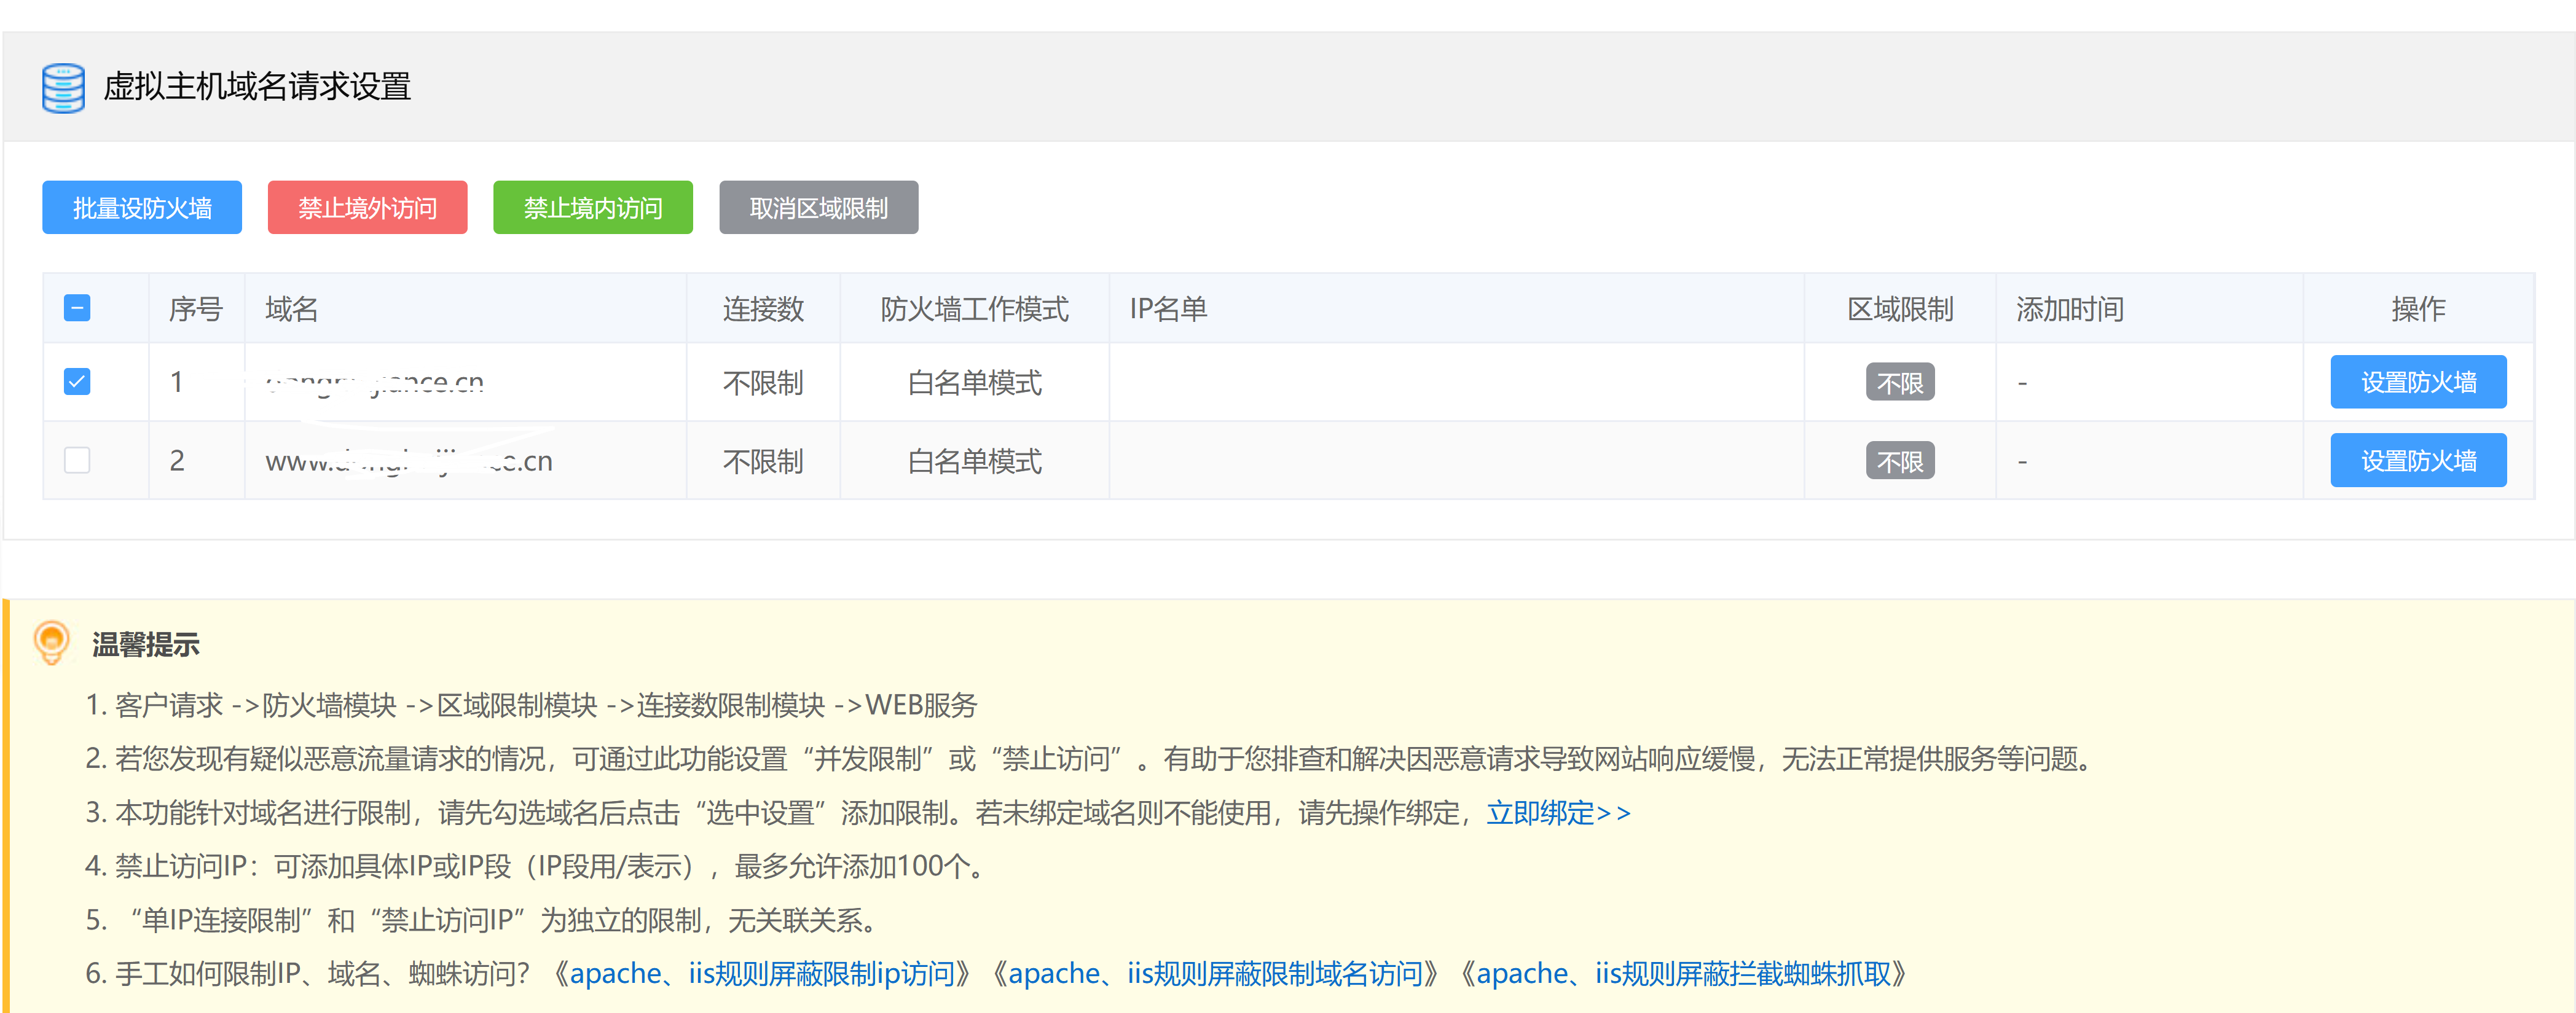2576x1013 pixels.
Task: Open apache、iis规则屏蔽拦截蜘蛛抓取 link
Action: pyautogui.click(x=1682, y=973)
